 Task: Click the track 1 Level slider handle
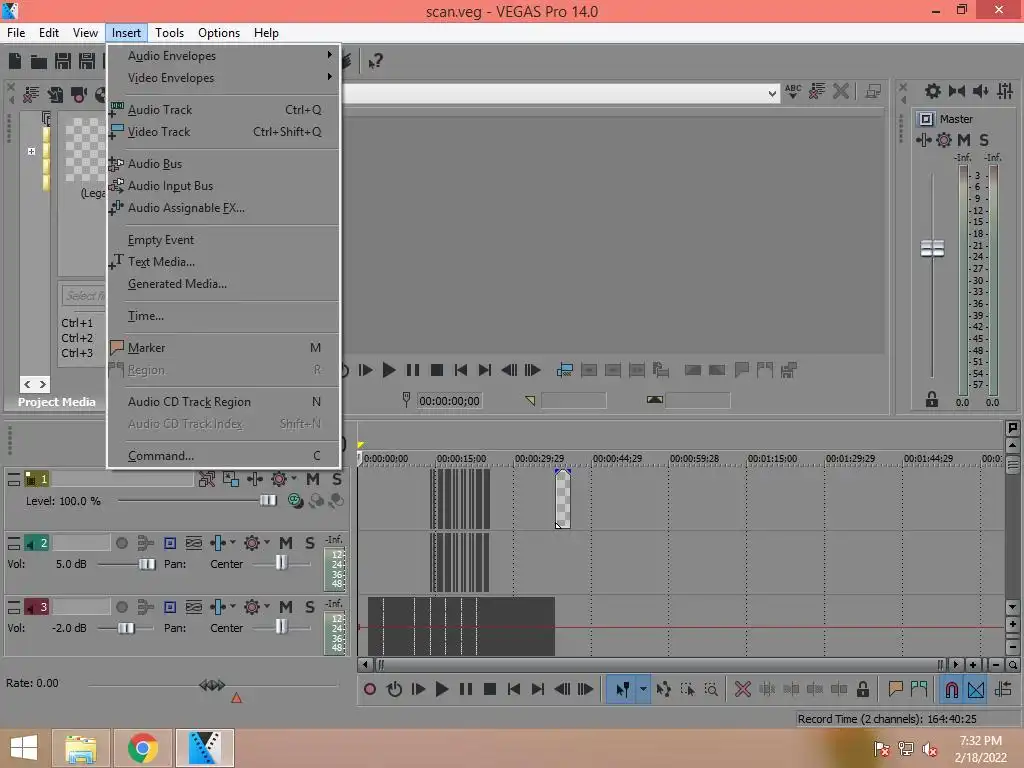[268, 500]
